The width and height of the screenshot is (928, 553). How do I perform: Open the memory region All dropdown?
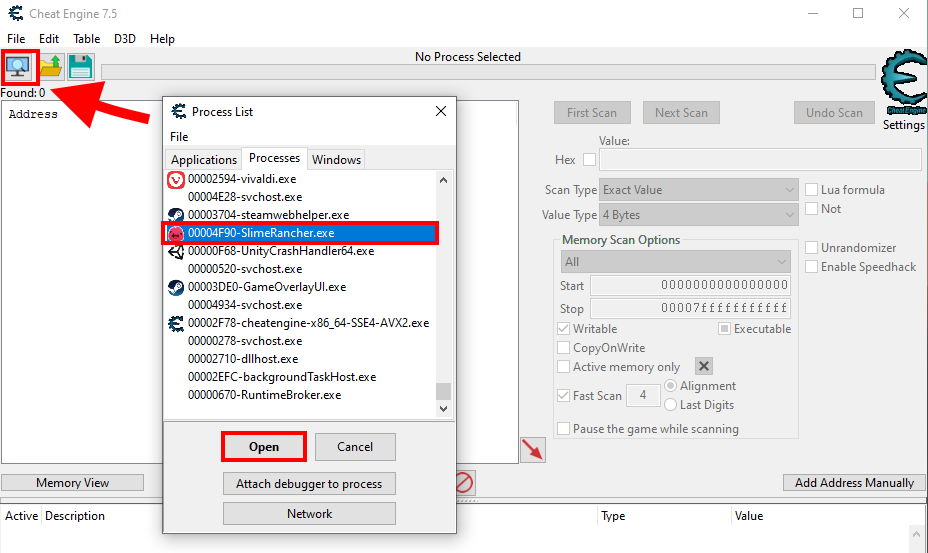[x=676, y=262]
